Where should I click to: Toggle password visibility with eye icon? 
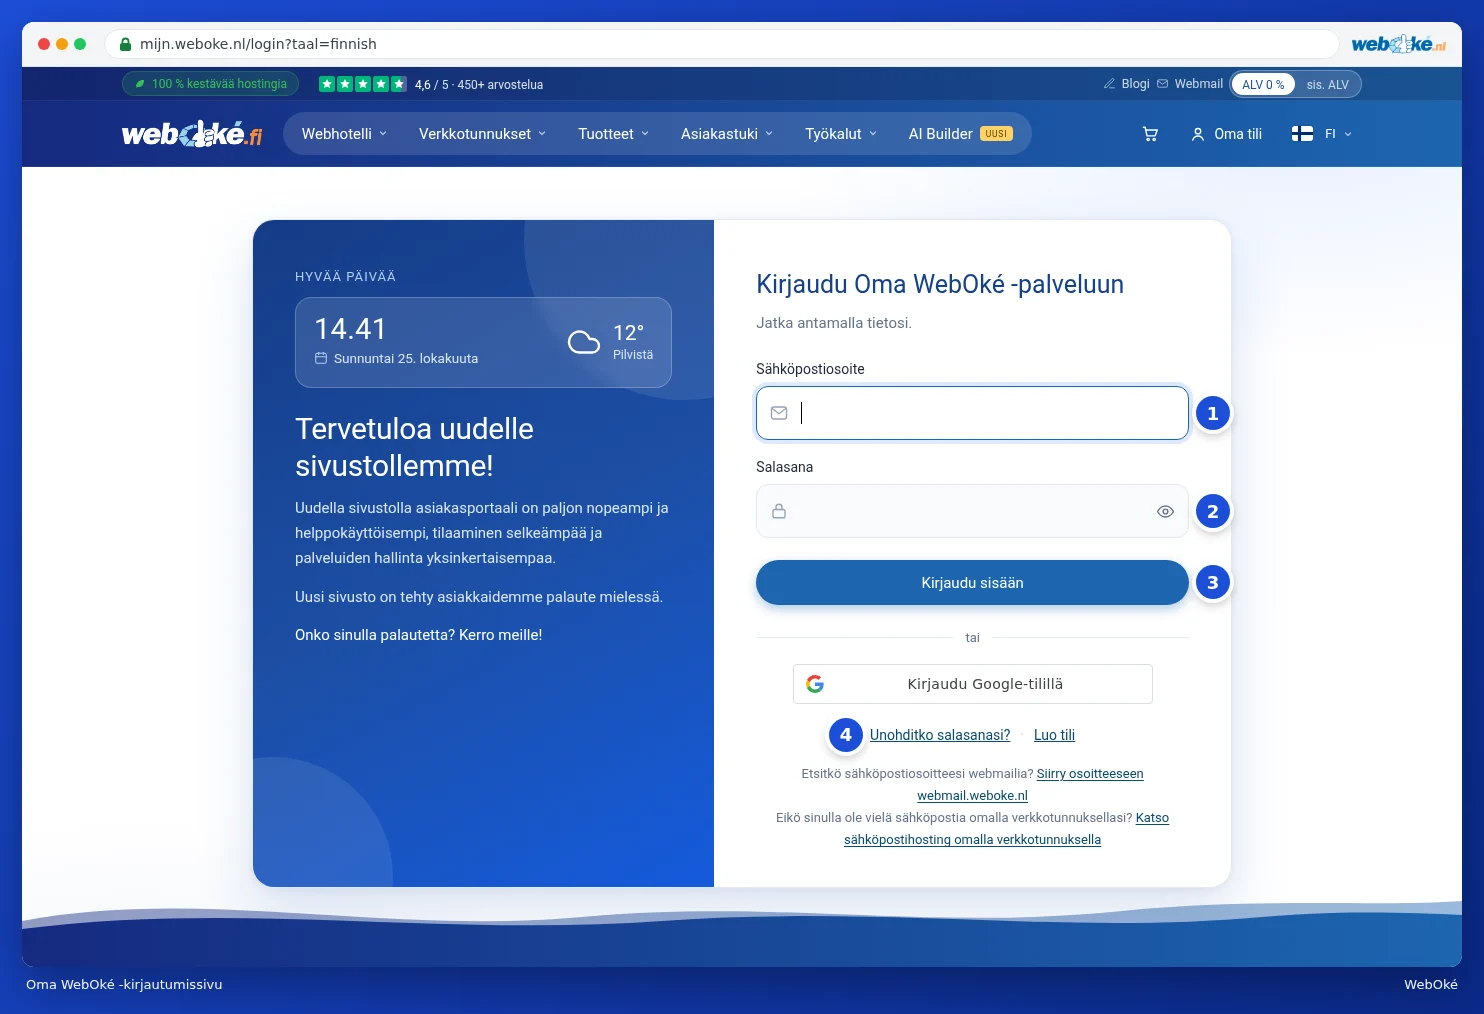click(1165, 511)
